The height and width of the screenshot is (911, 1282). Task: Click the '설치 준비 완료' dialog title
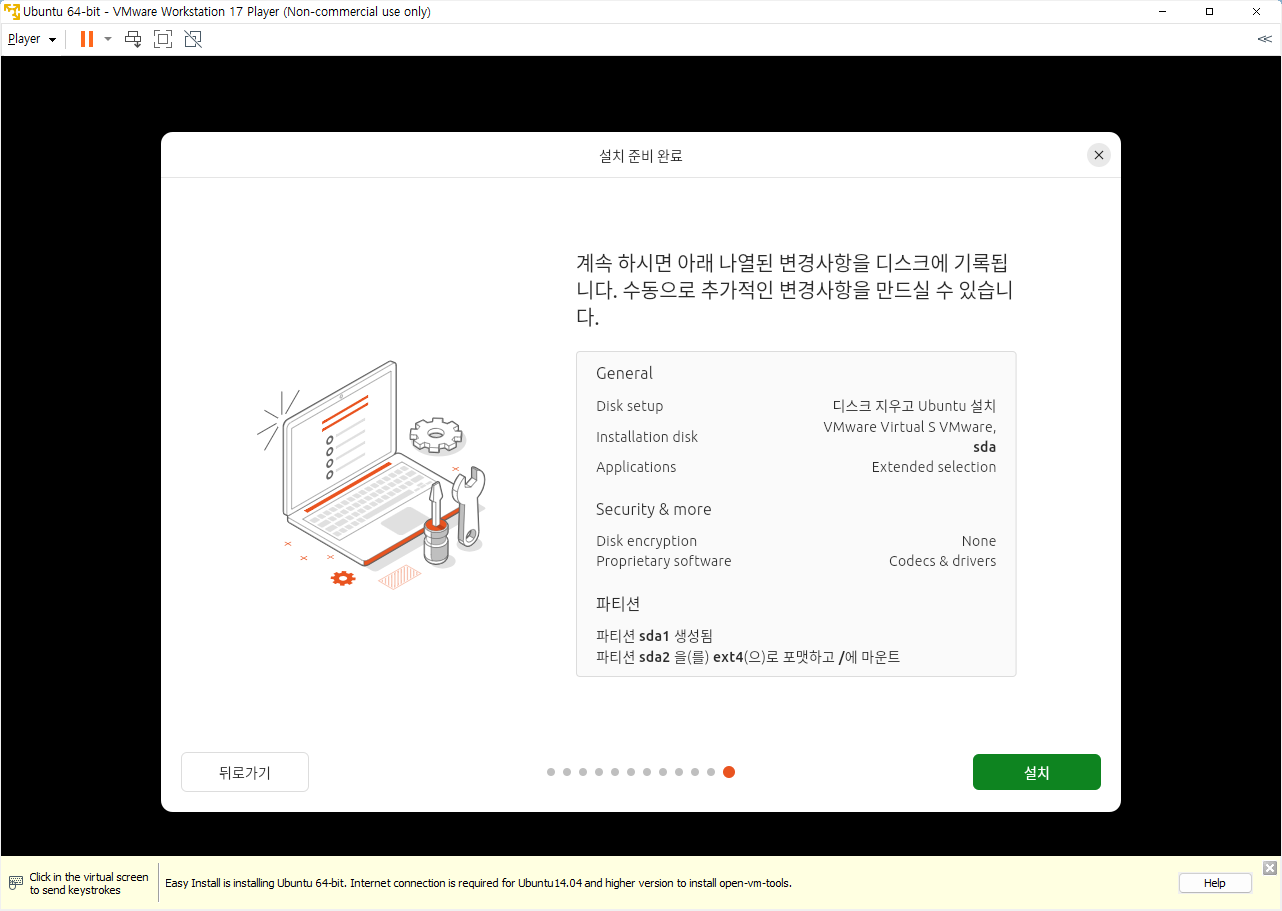click(x=640, y=156)
